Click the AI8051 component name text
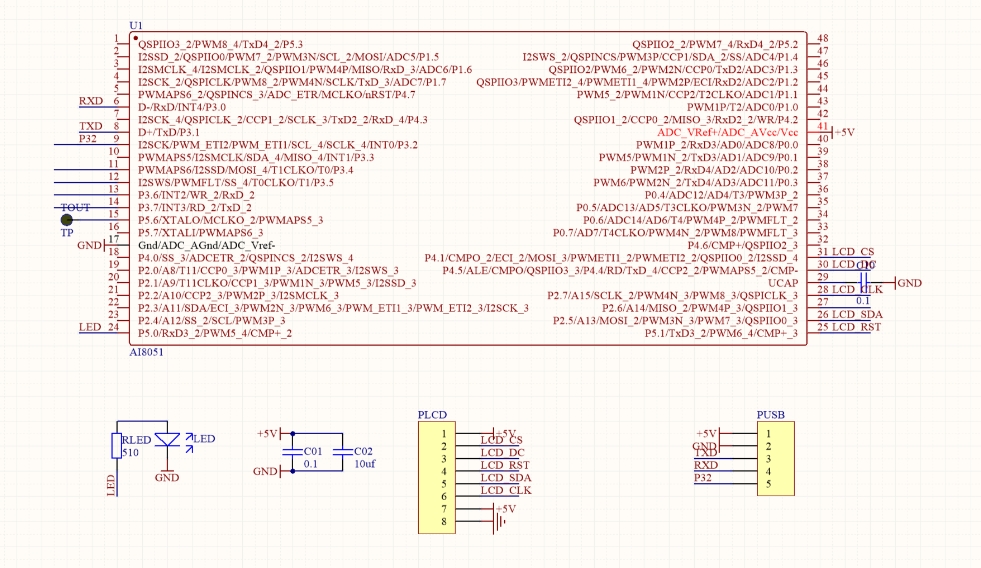981x568 pixels. click(x=149, y=353)
